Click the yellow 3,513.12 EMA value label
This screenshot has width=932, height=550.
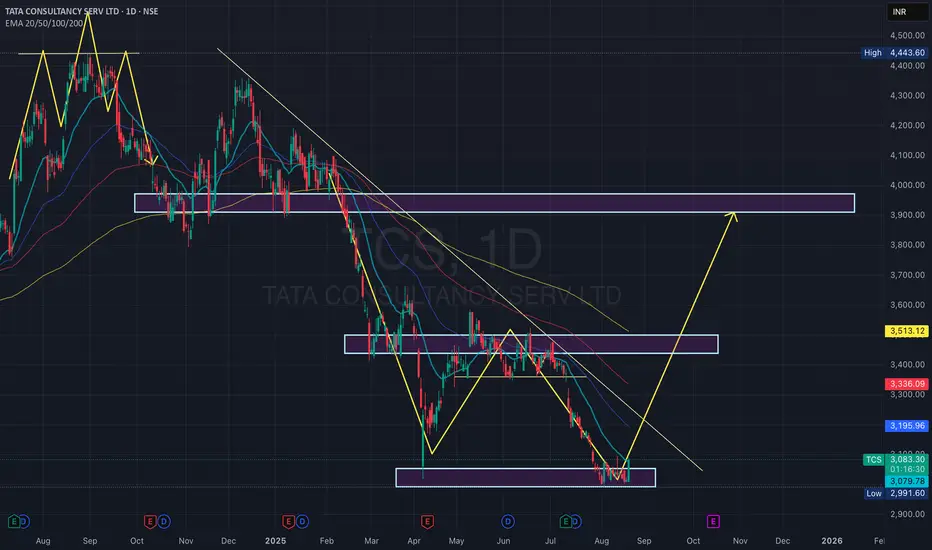(x=907, y=331)
